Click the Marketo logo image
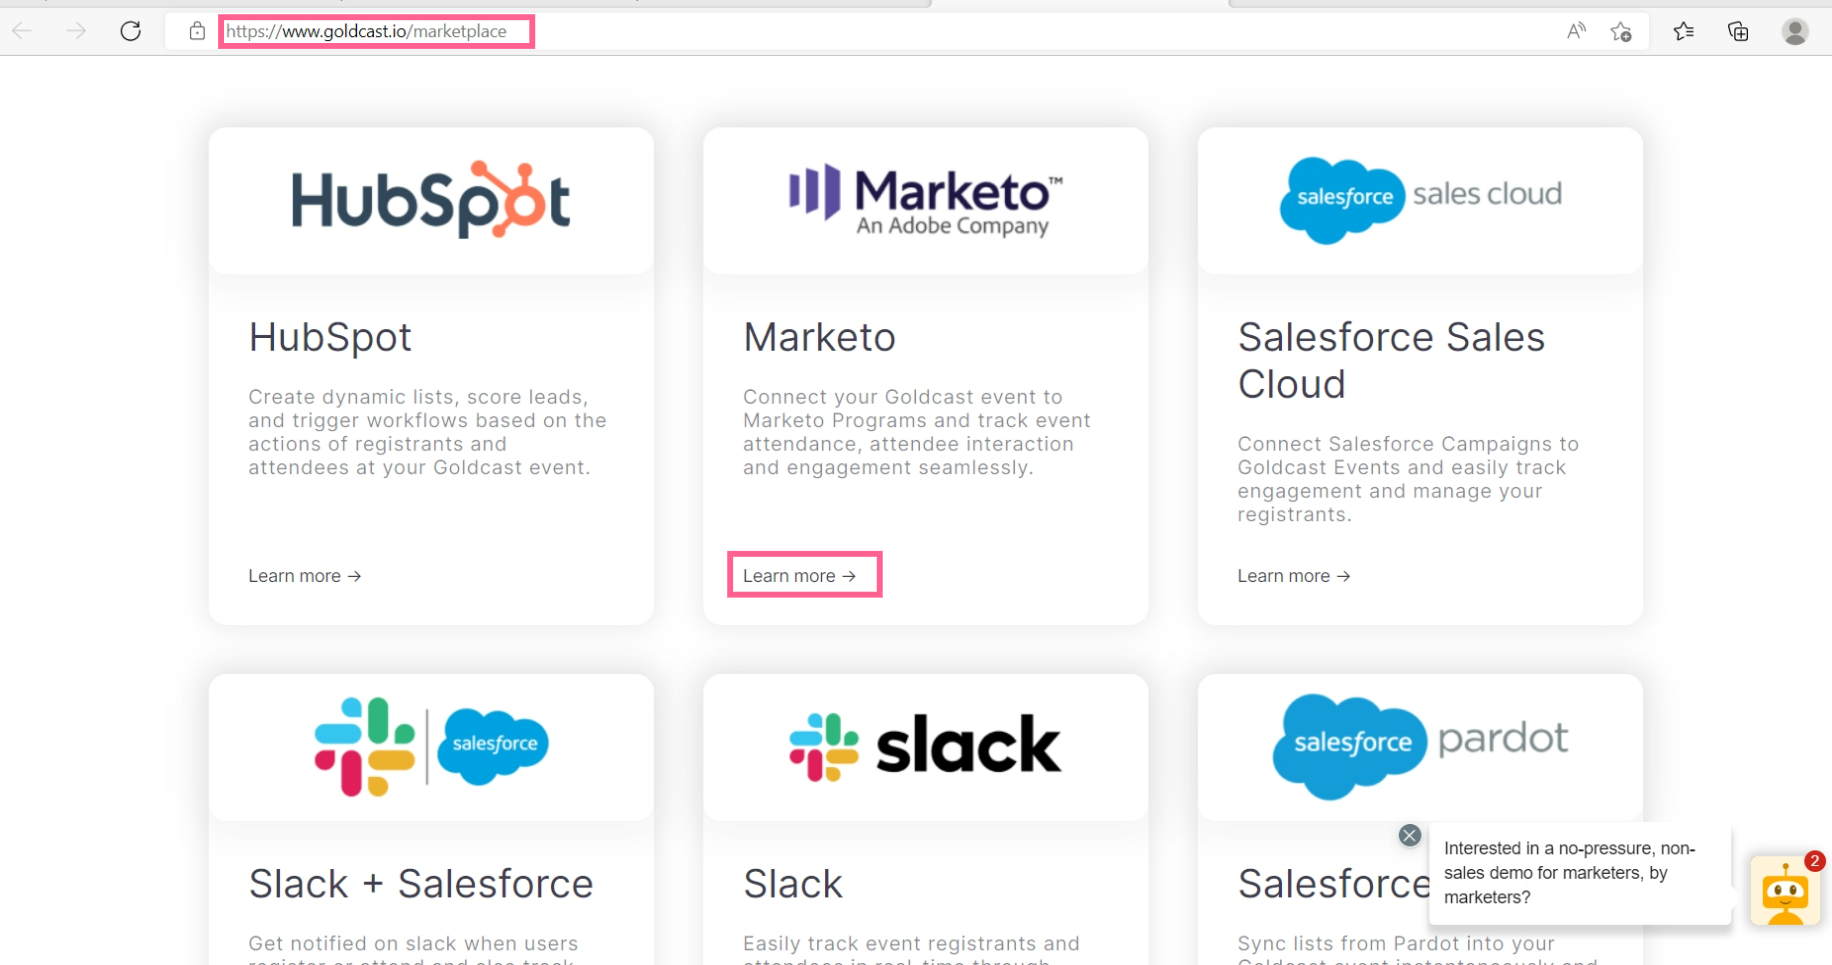Viewport: 1832px width, 965px height. coord(926,200)
